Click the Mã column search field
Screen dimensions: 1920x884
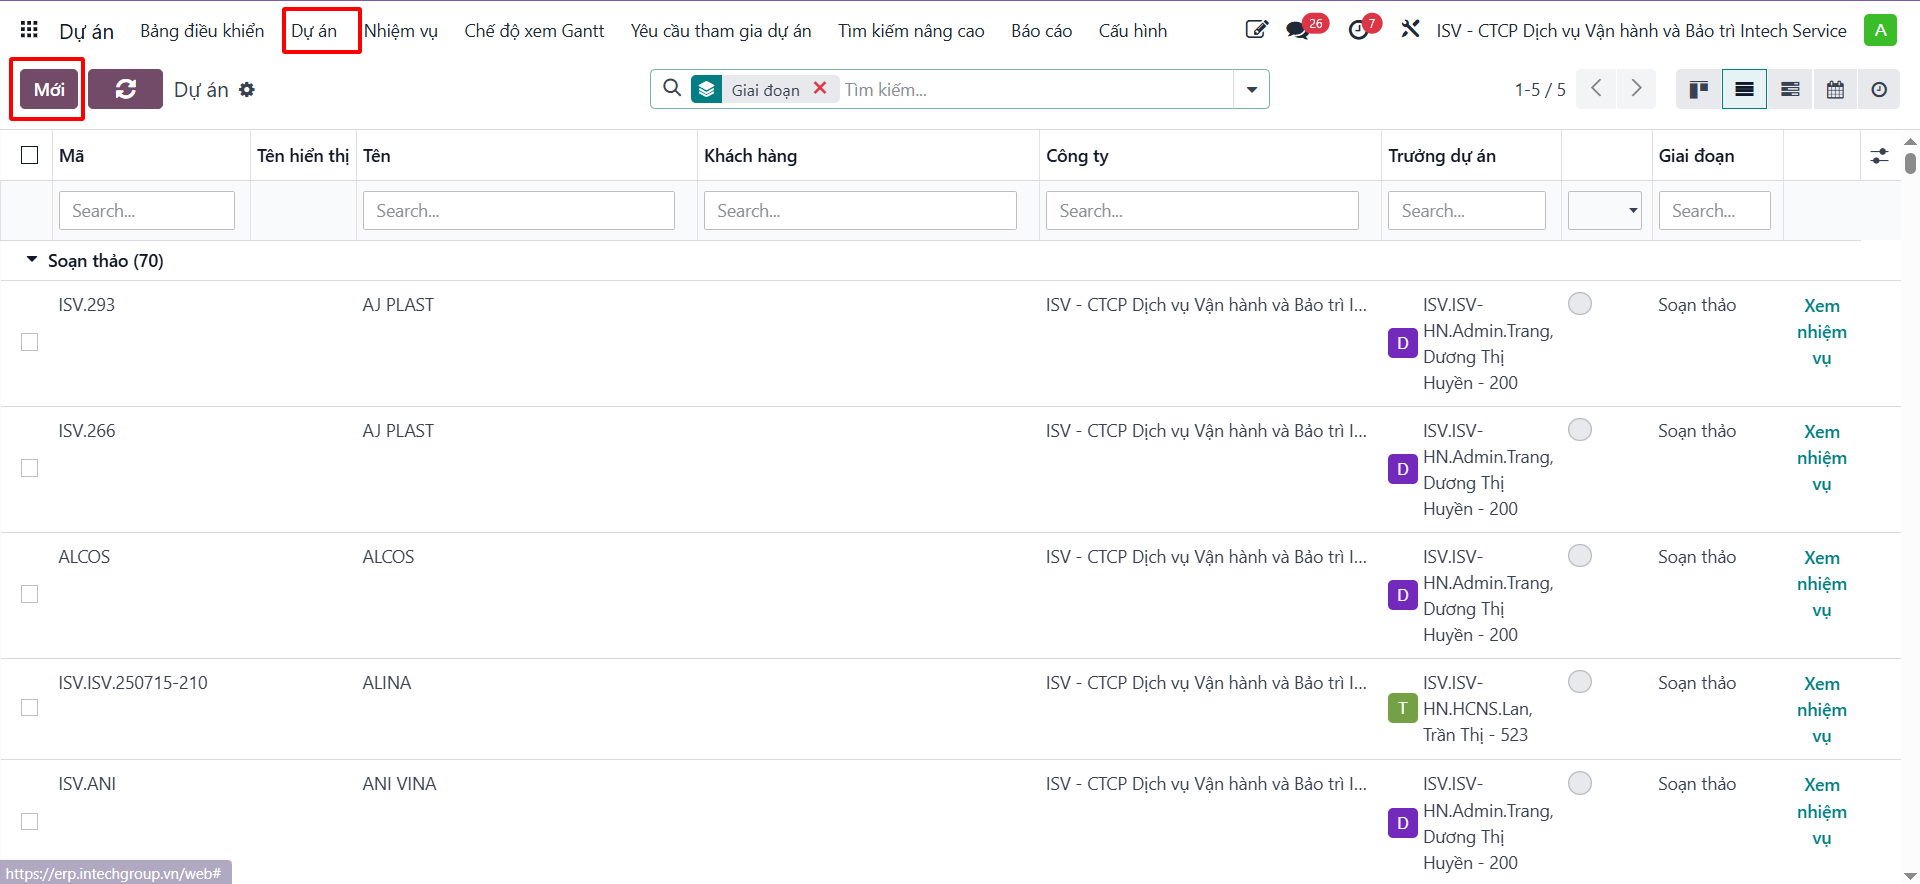tap(147, 211)
